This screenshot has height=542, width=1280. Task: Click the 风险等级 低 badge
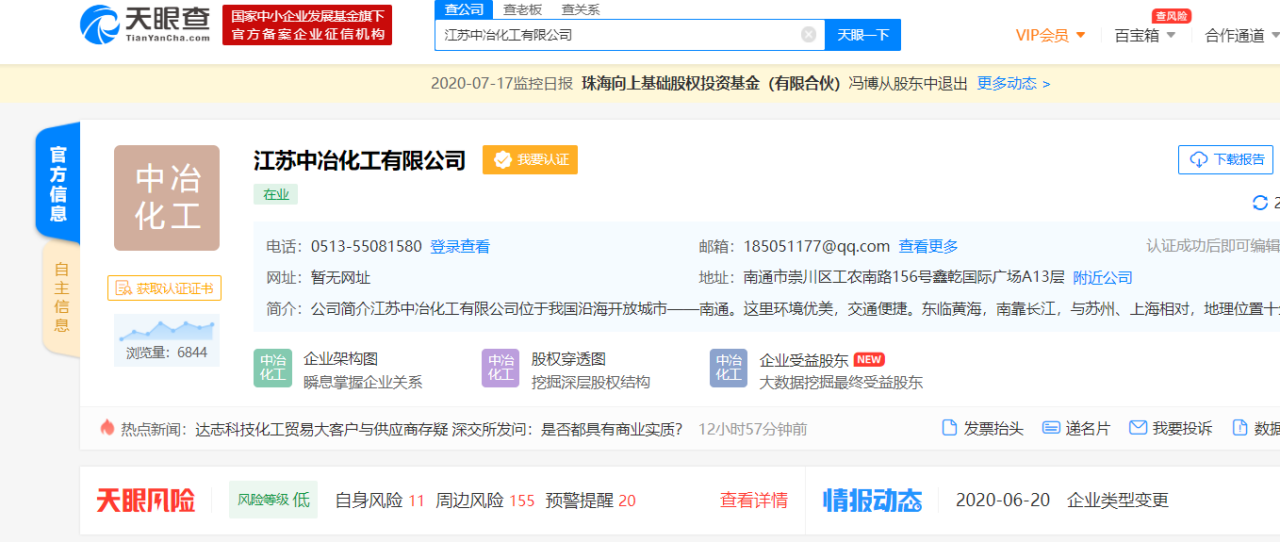coord(273,500)
